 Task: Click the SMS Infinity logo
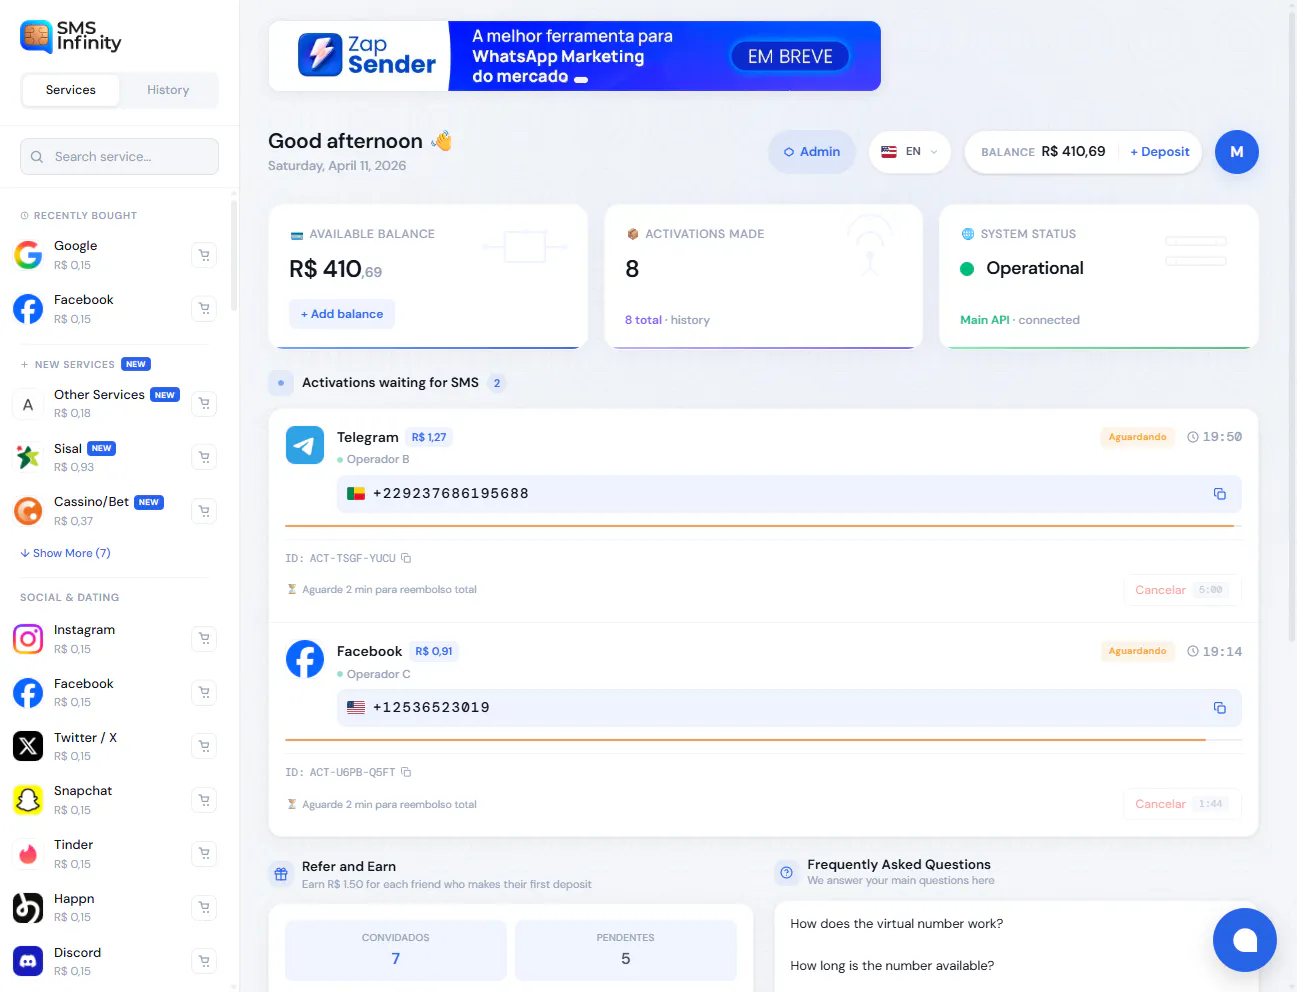pyautogui.click(x=71, y=36)
